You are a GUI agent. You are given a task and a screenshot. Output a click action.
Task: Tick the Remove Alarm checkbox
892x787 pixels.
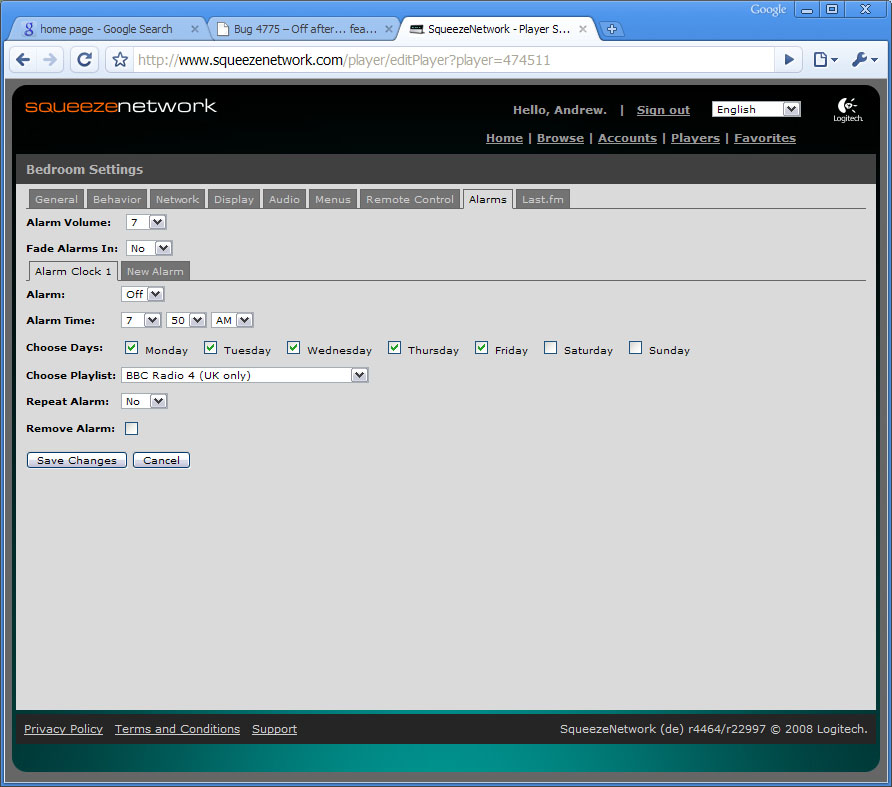[132, 429]
